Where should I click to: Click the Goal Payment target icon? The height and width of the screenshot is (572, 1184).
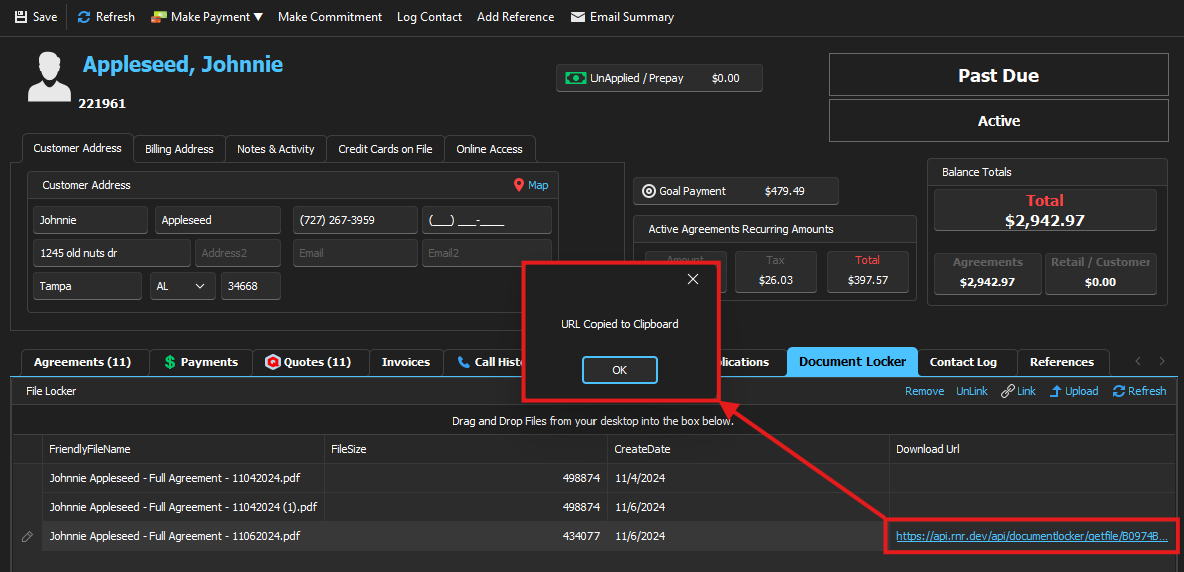click(648, 191)
